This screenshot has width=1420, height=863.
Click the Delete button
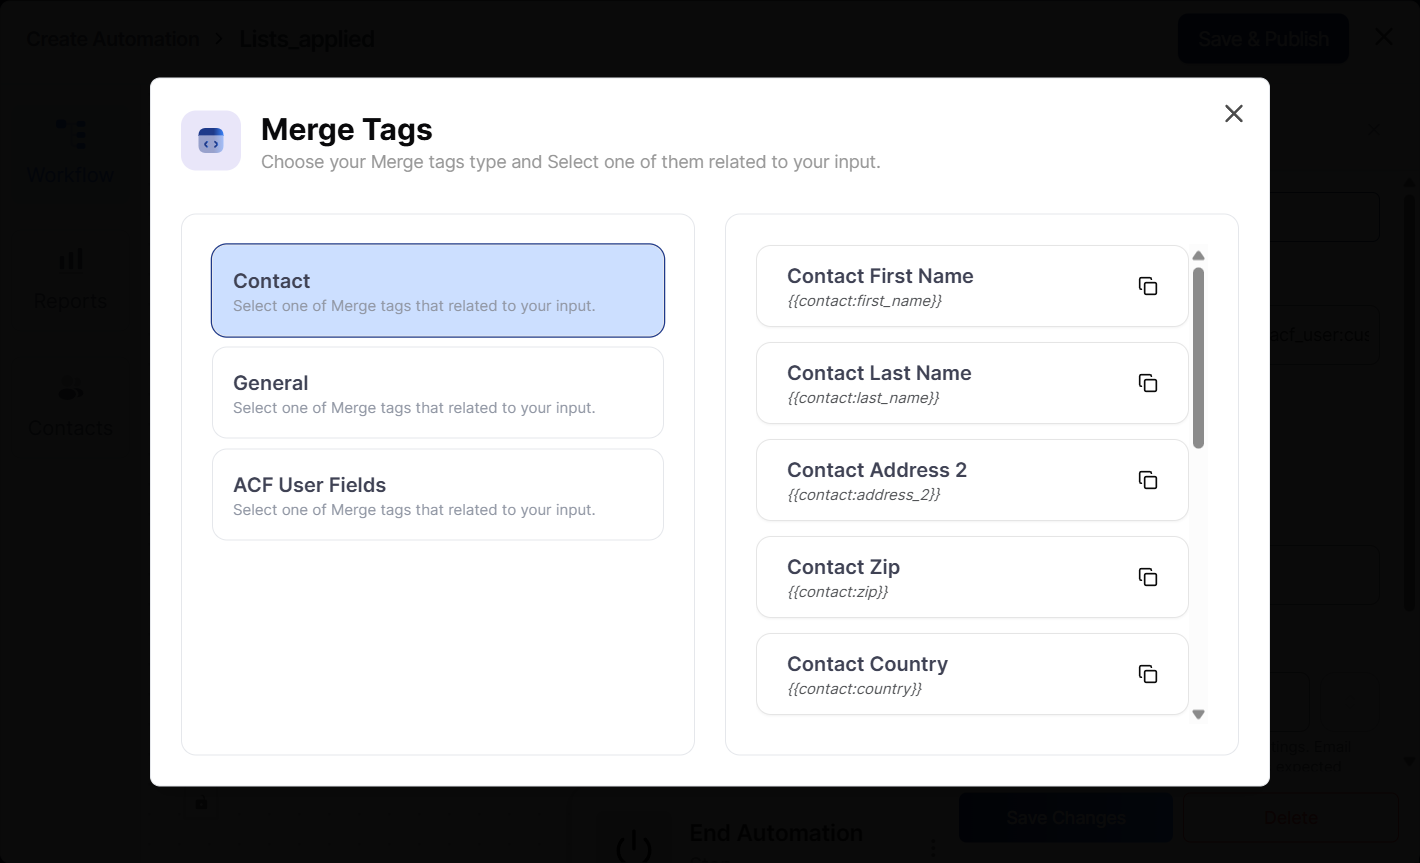1291,817
